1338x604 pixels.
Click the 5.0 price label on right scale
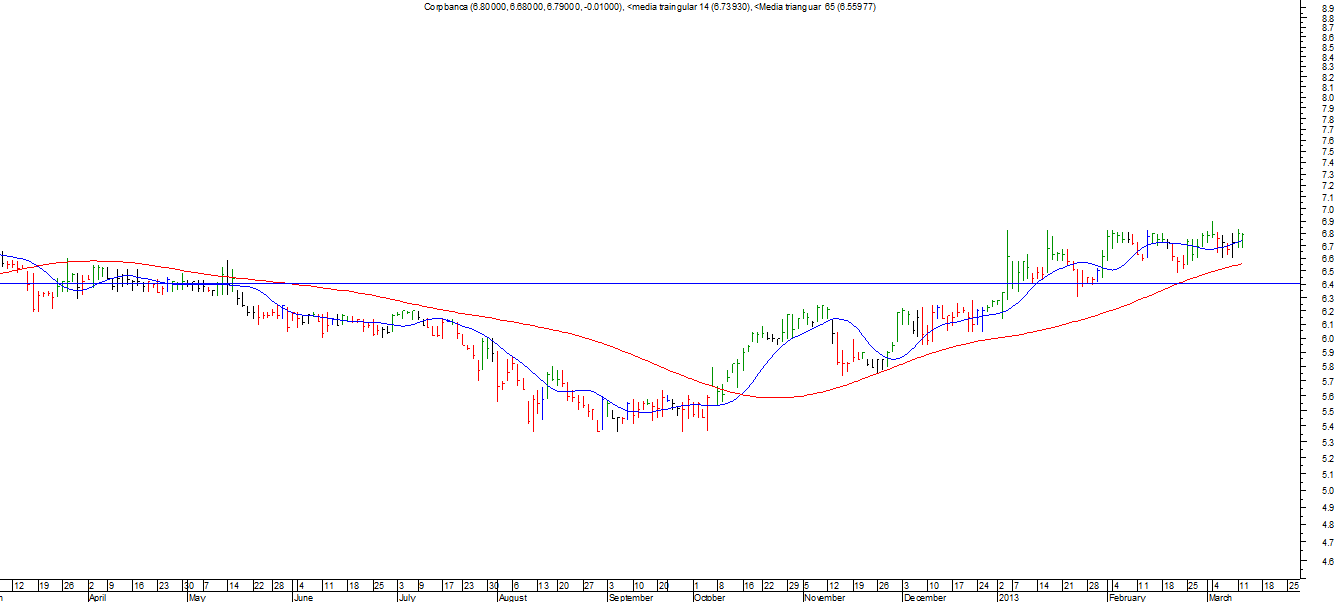click(1329, 491)
